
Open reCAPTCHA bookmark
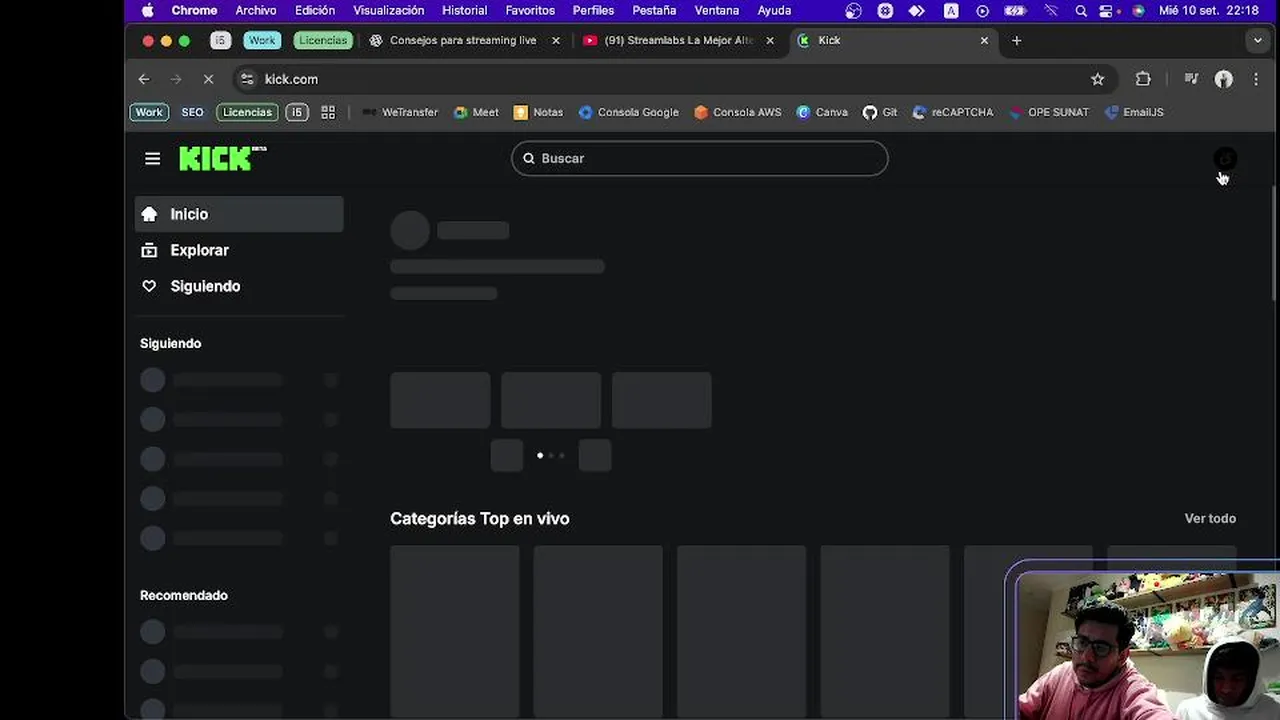point(953,112)
